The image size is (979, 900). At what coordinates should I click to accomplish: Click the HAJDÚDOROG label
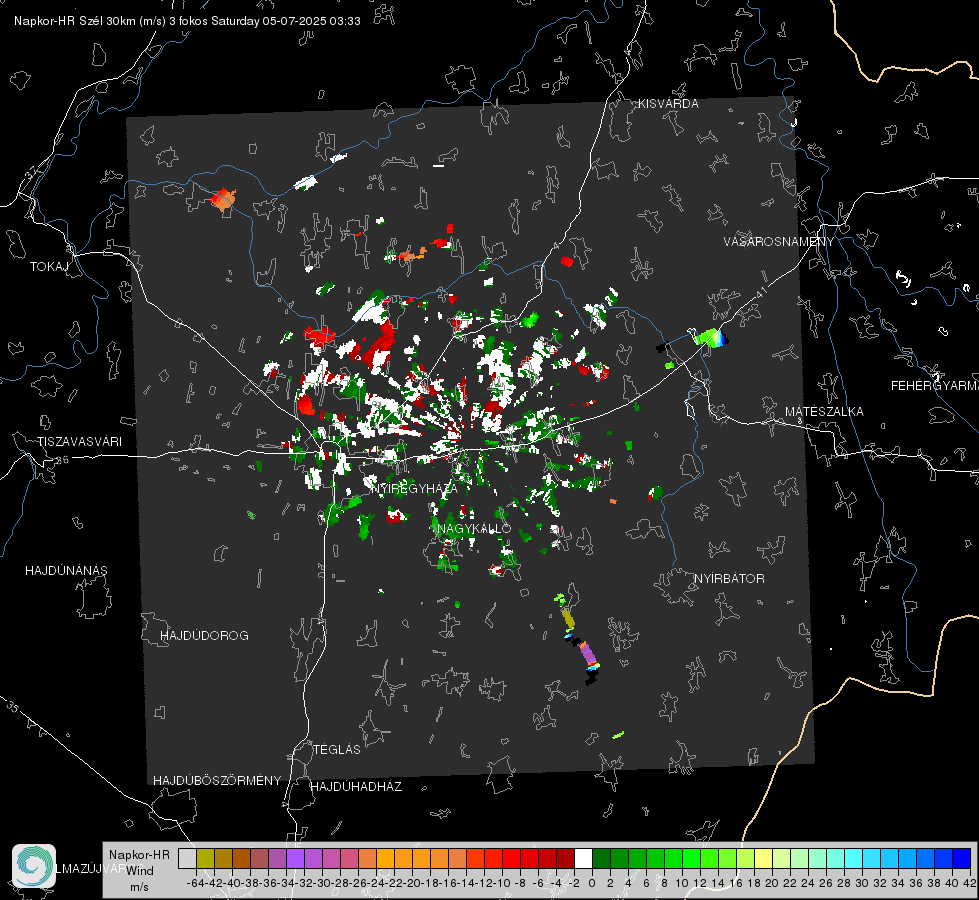[x=204, y=635]
